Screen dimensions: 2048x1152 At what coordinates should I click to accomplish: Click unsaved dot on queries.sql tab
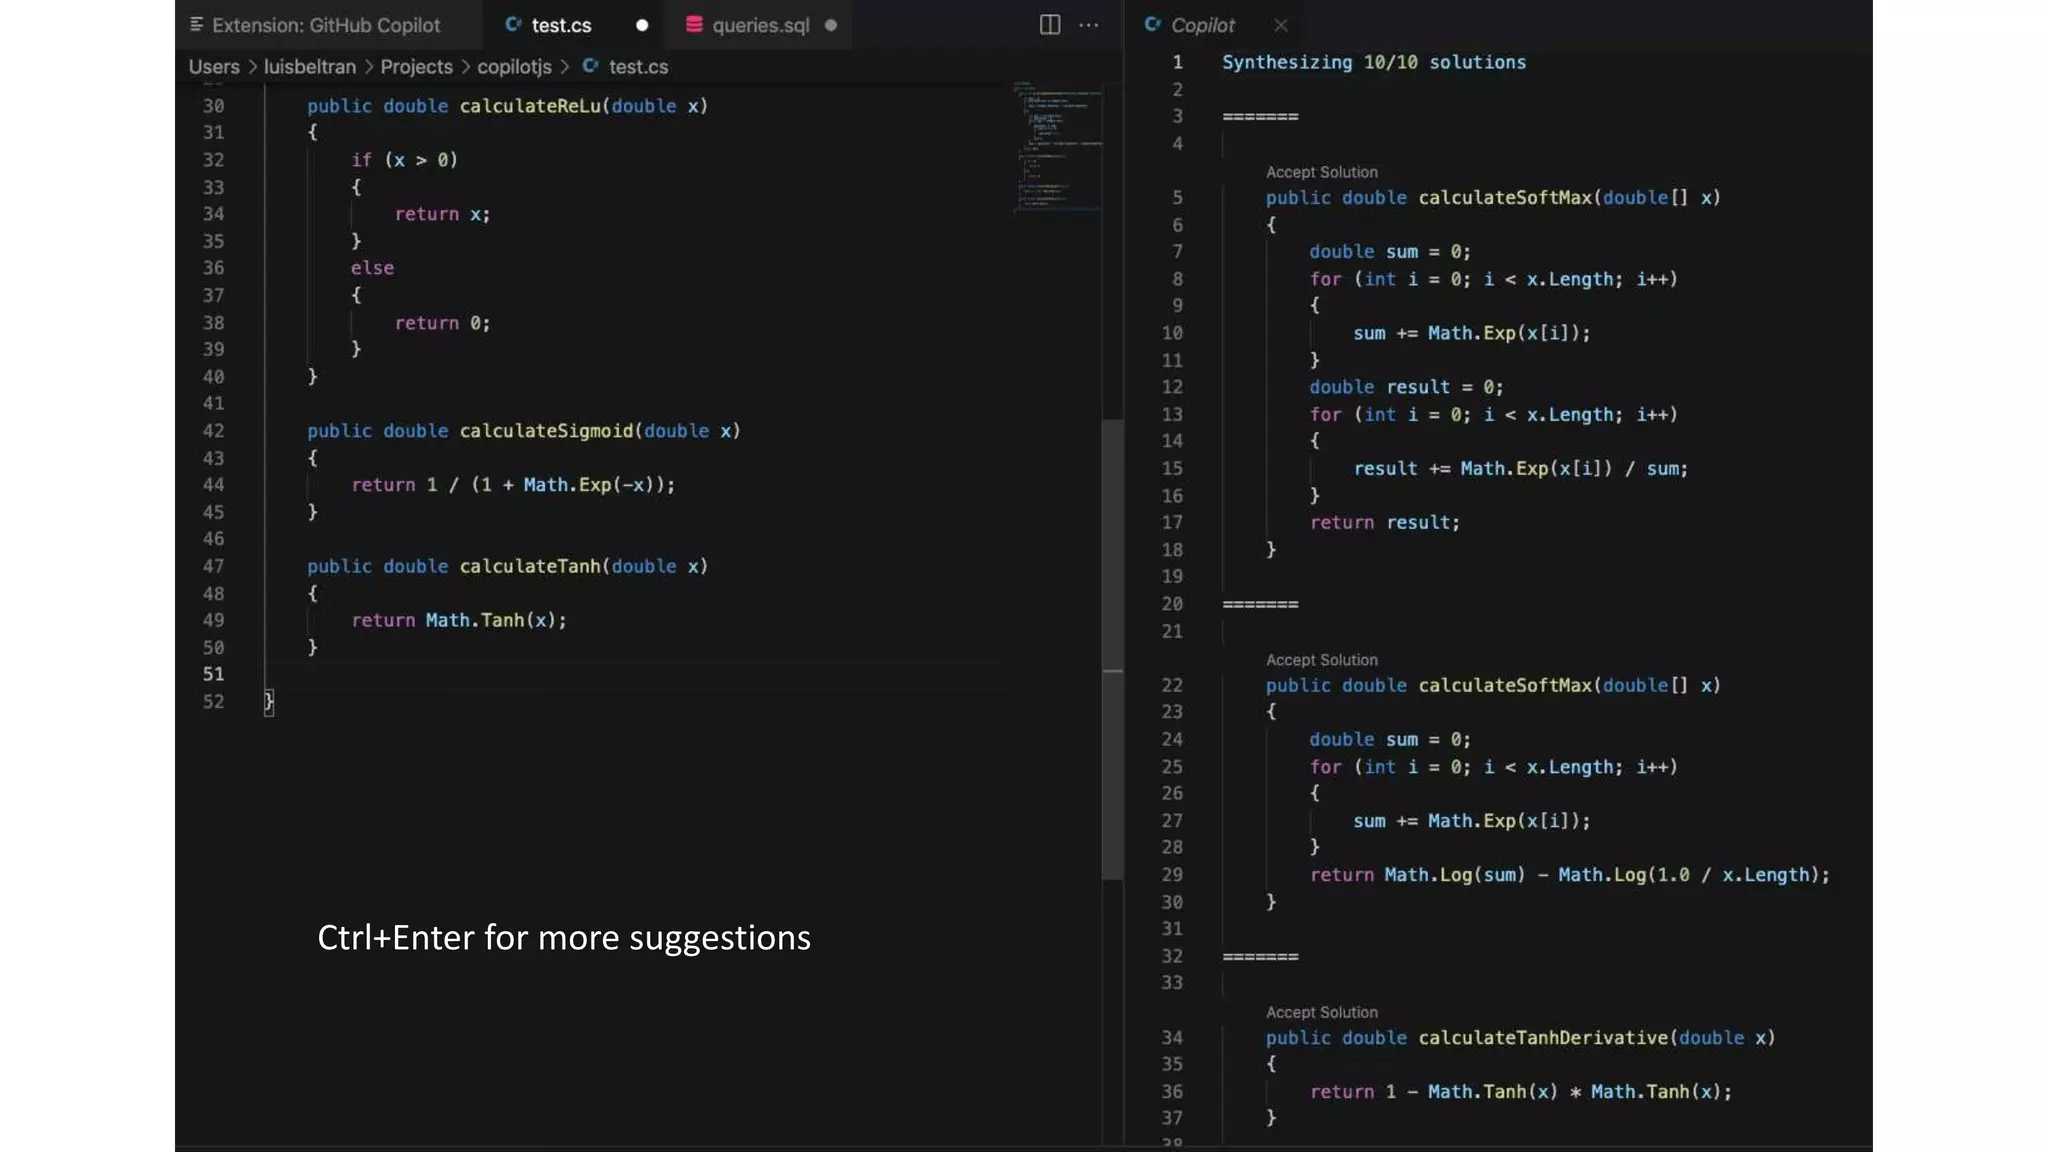click(831, 25)
